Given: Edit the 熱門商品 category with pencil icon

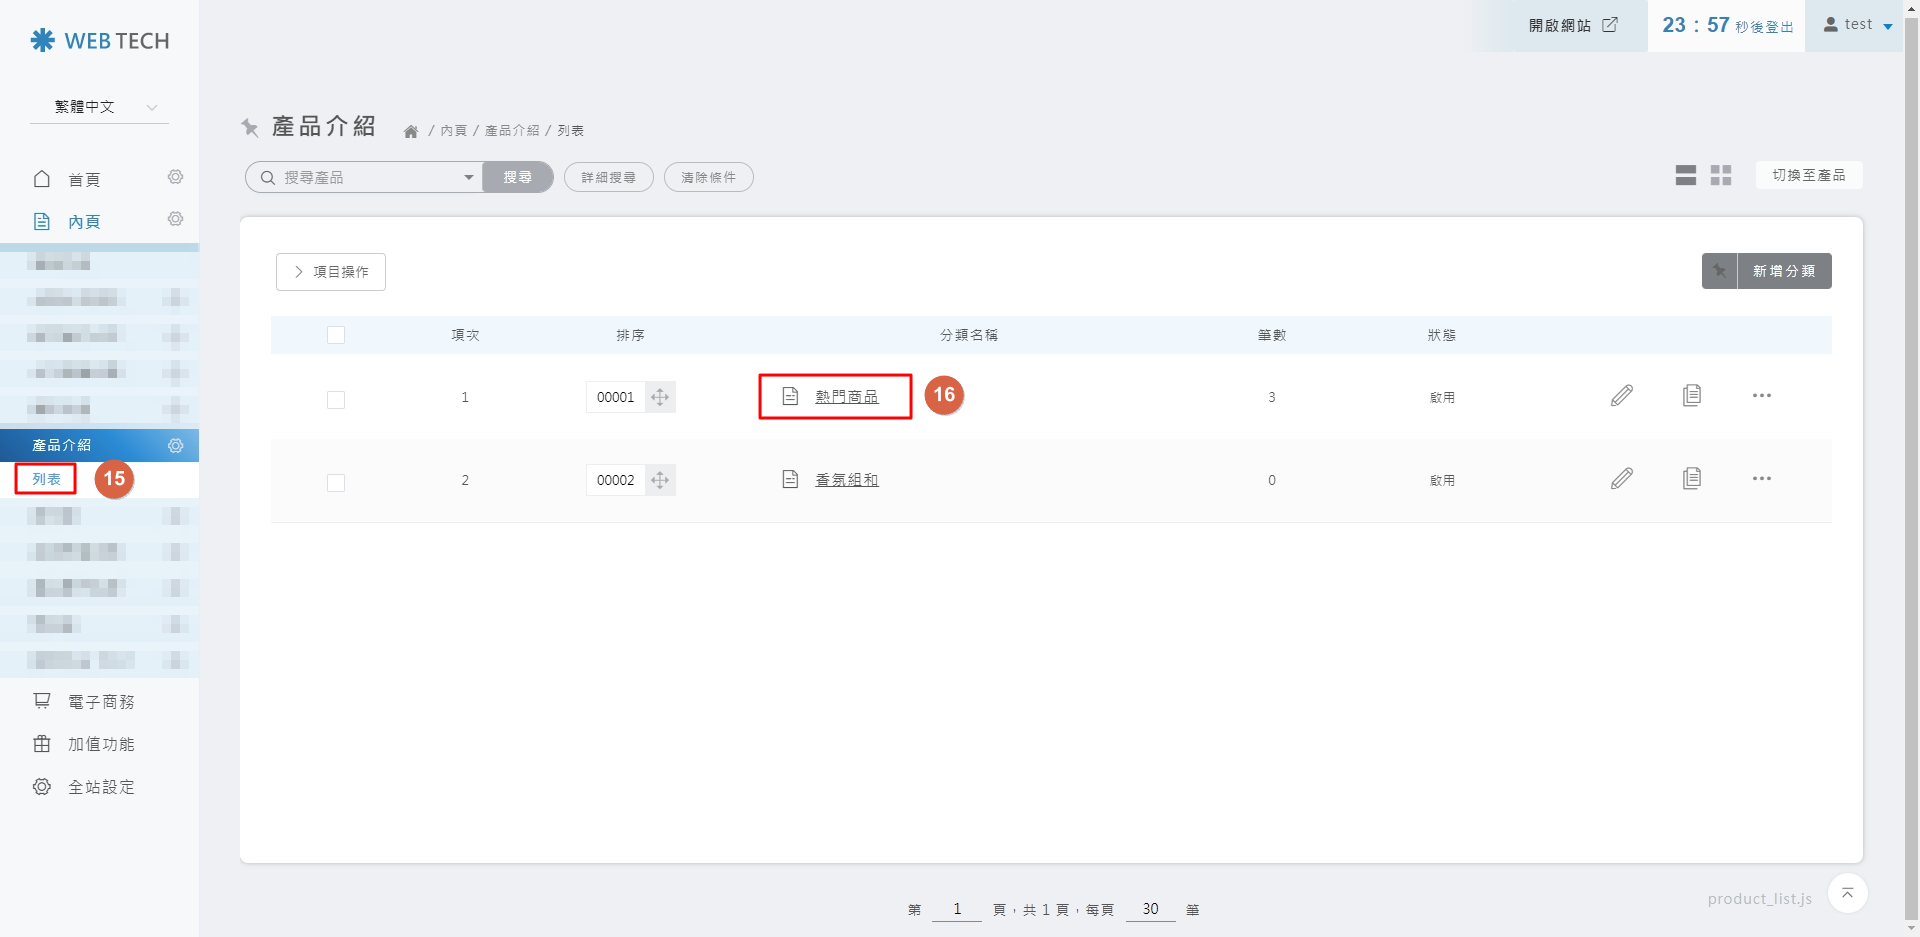Looking at the screenshot, I should click(x=1622, y=395).
